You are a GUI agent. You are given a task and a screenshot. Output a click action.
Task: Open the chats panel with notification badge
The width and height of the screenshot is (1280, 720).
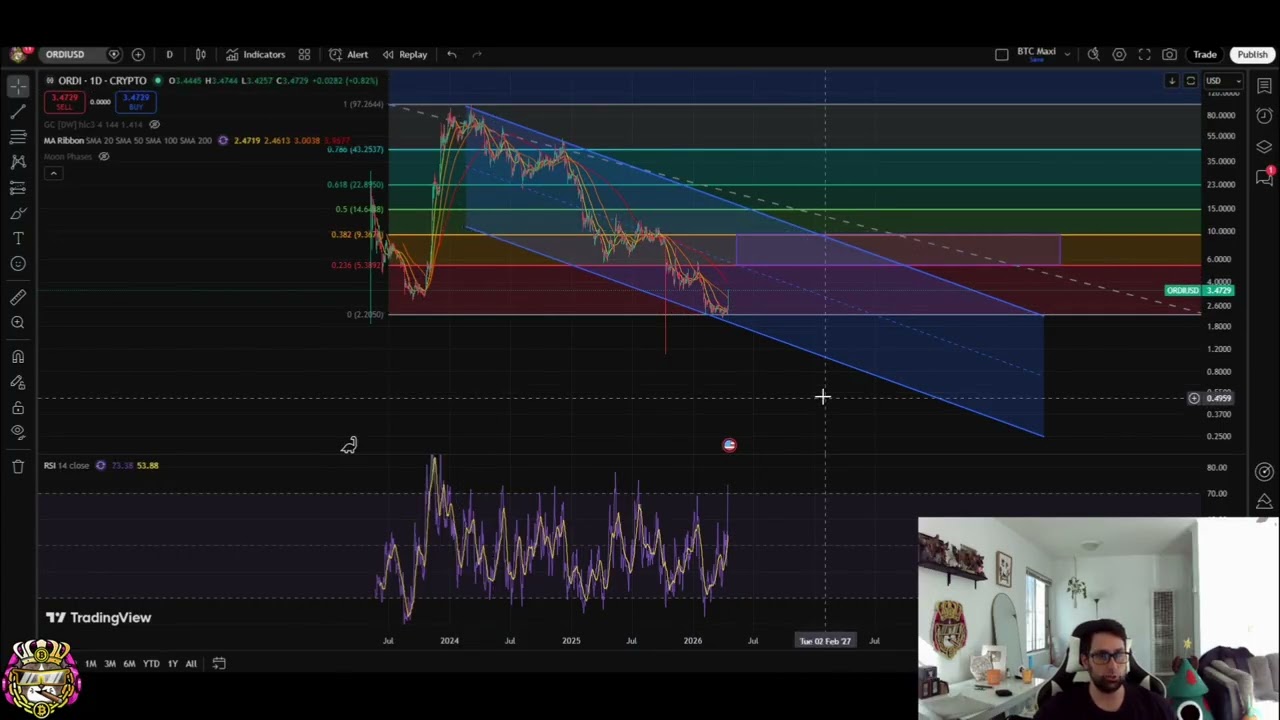1265,178
